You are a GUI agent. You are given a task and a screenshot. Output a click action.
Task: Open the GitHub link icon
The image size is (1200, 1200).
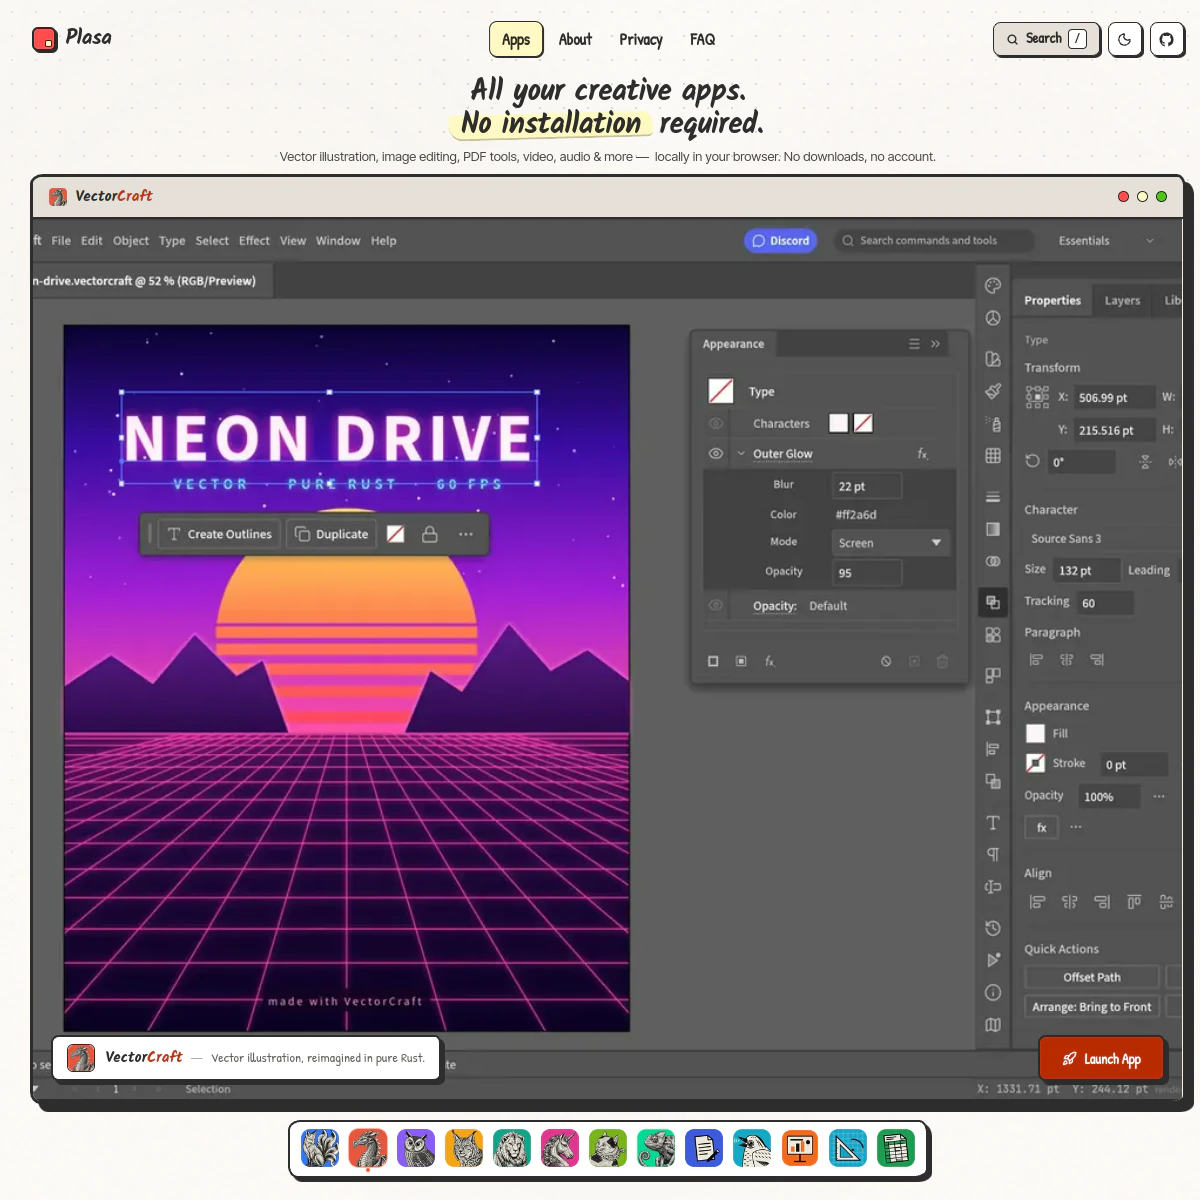pyautogui.click(x=1167, y=39)
